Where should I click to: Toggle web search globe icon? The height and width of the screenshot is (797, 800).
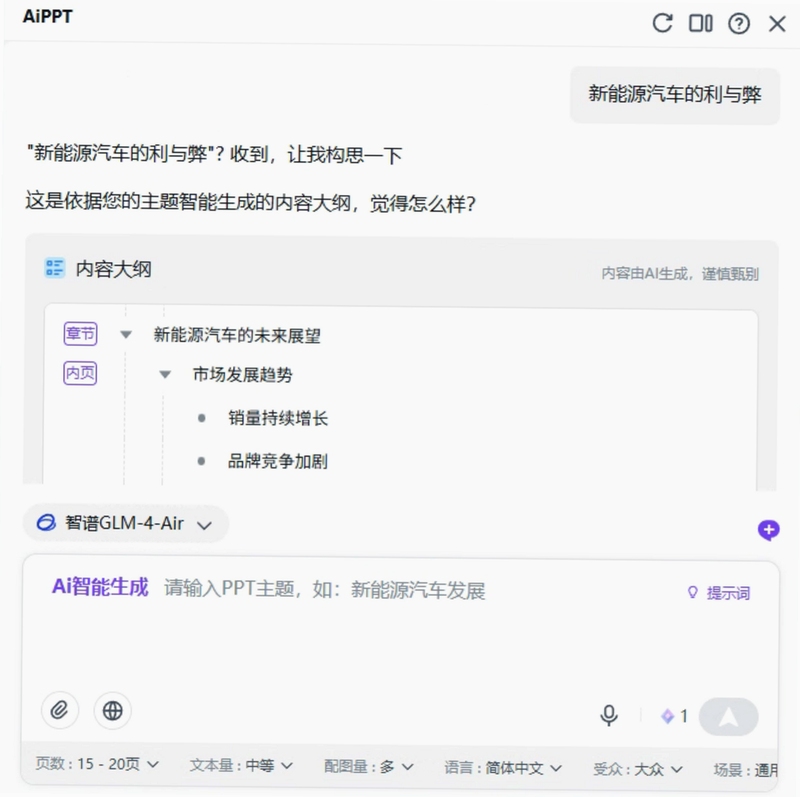[x=113, y=710]
